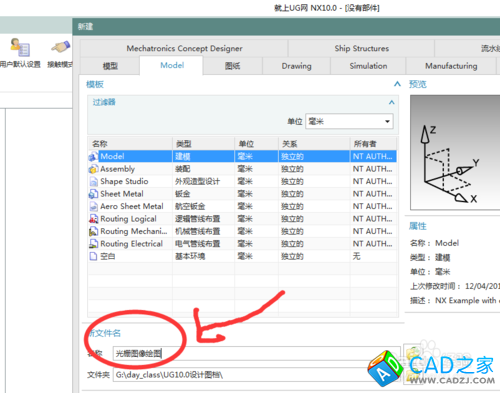Click the template preview thumbnail
Screen dimensions: 500x393
pyautogui.click(x=455, y=153)
